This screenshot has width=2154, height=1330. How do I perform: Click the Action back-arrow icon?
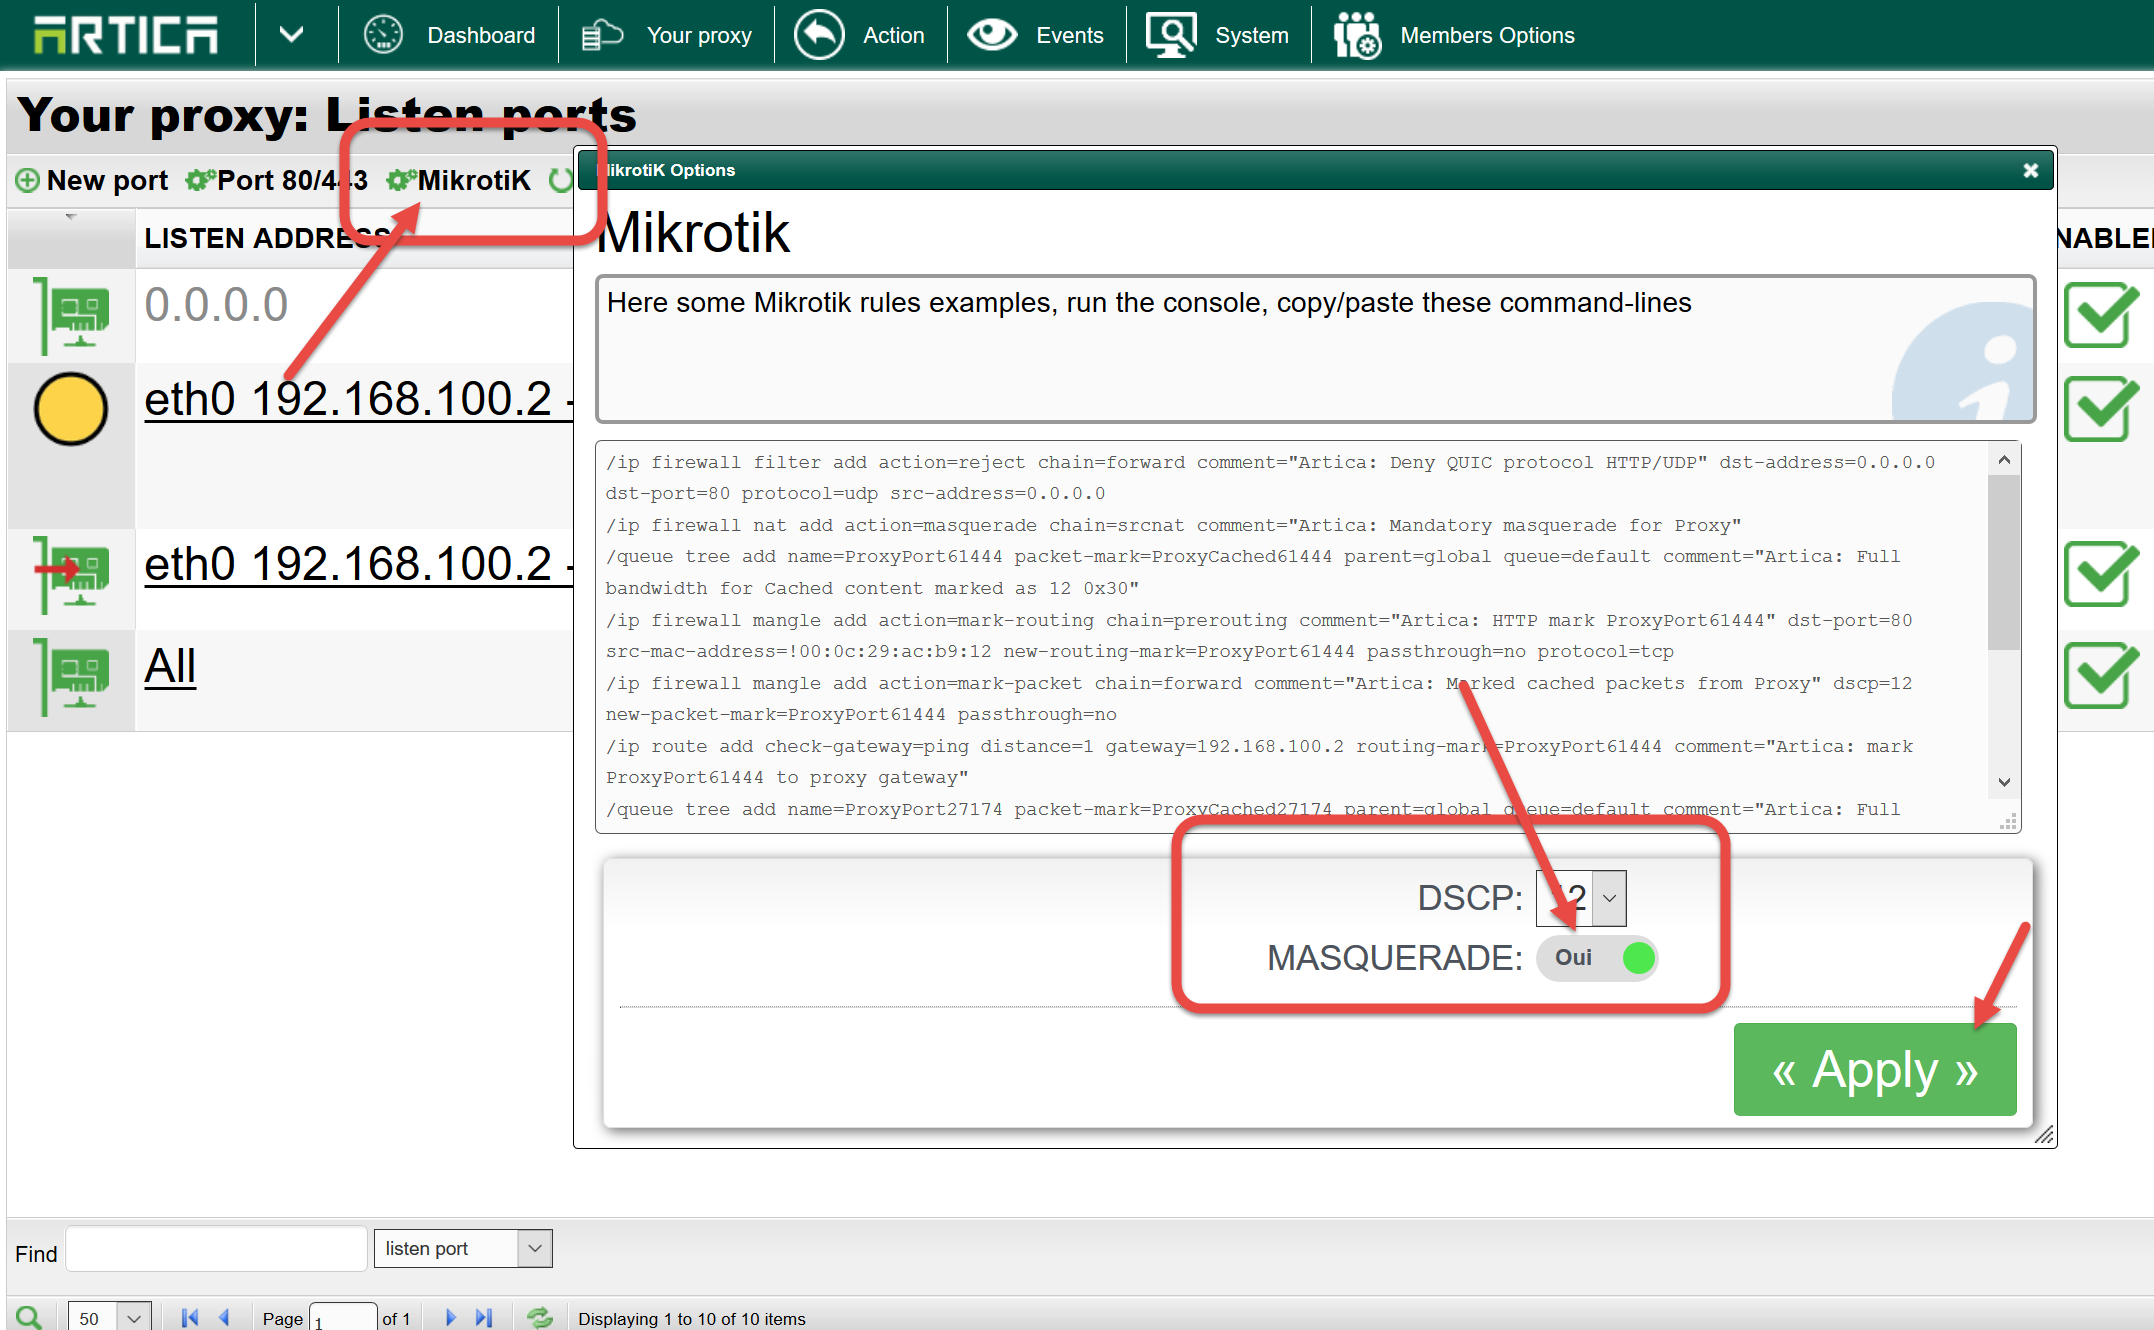(x=819, y=35)
